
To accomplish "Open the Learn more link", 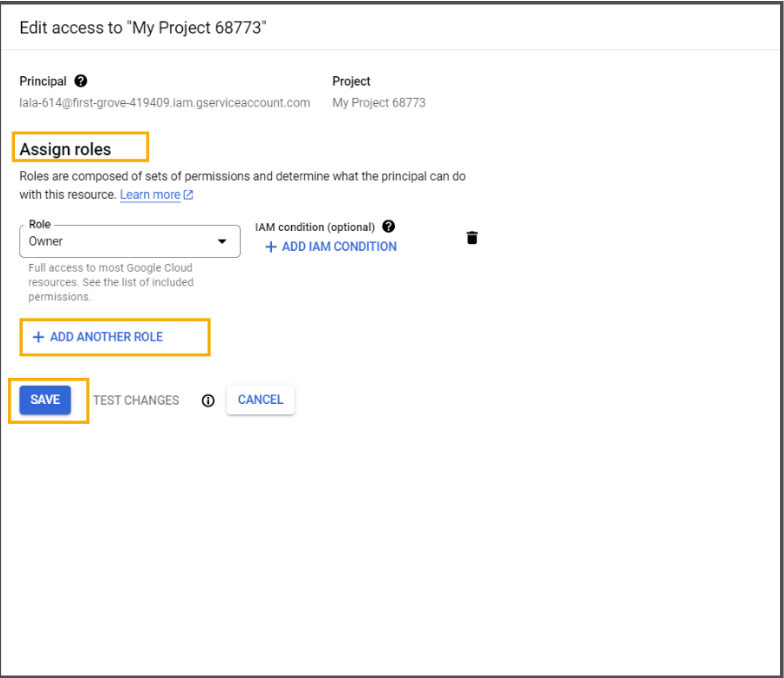I will pyautogui.click(x=150, y=194).
